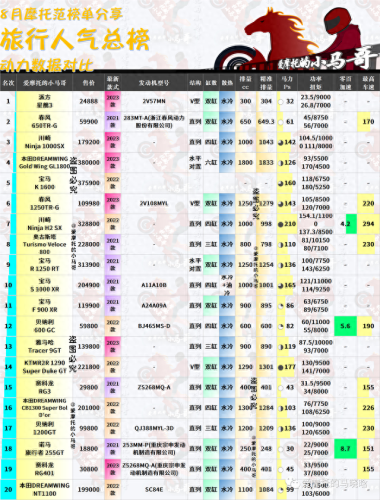Select the 贝纳利 600 GC model cell

pyautogui.click(x=44, y=326)
